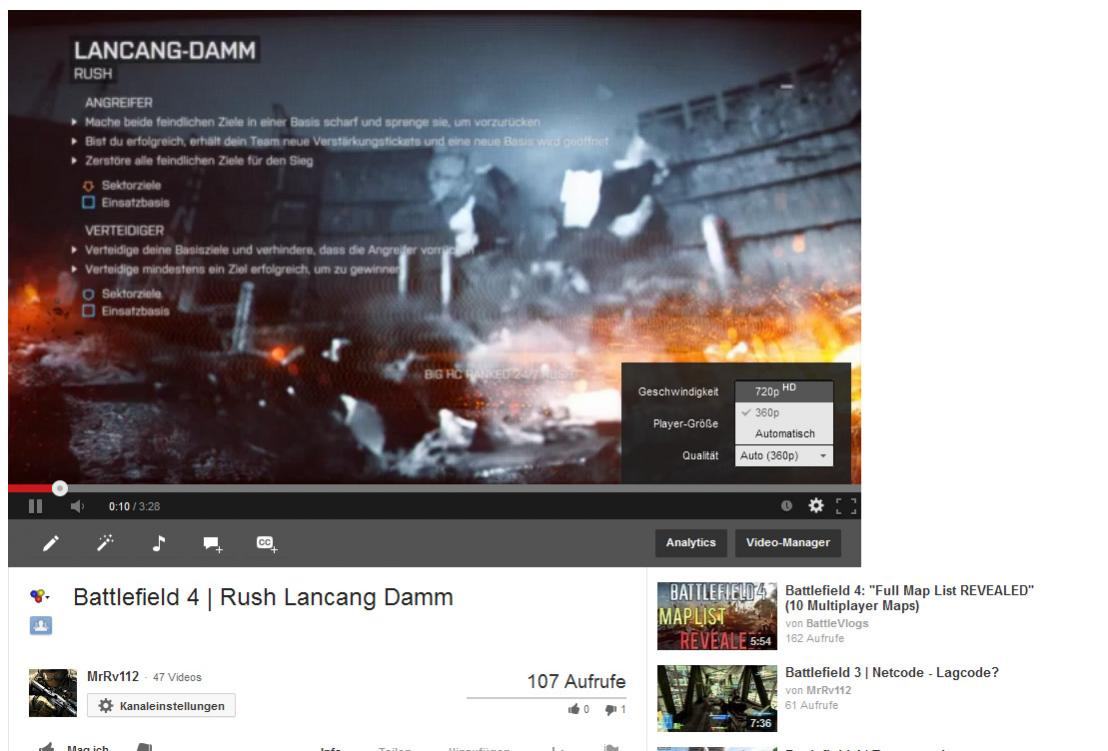
Task: Open Analytics for this video
Action: pyautogui.click(x=690, y=543)
